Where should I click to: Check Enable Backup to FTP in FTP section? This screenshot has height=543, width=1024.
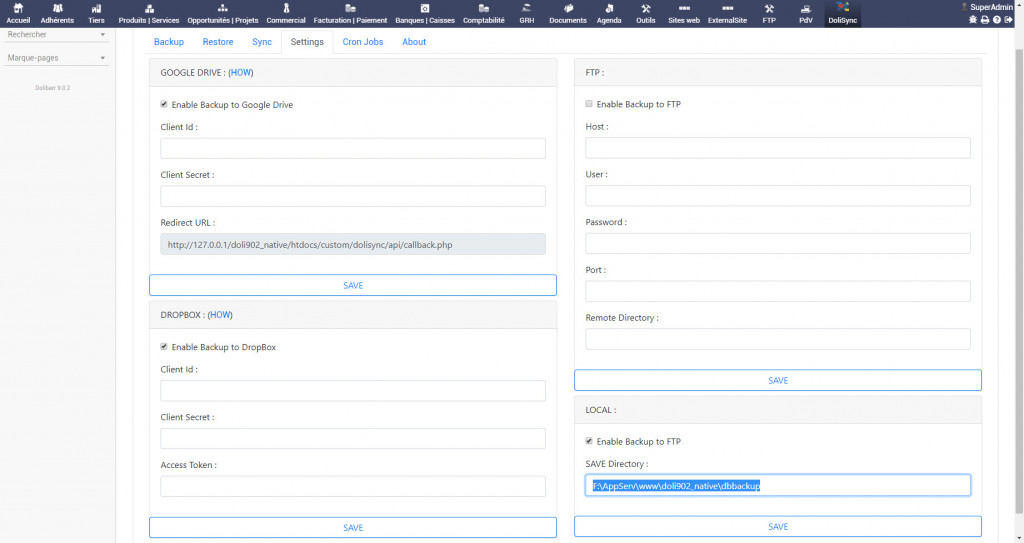[x=589, y=104]
